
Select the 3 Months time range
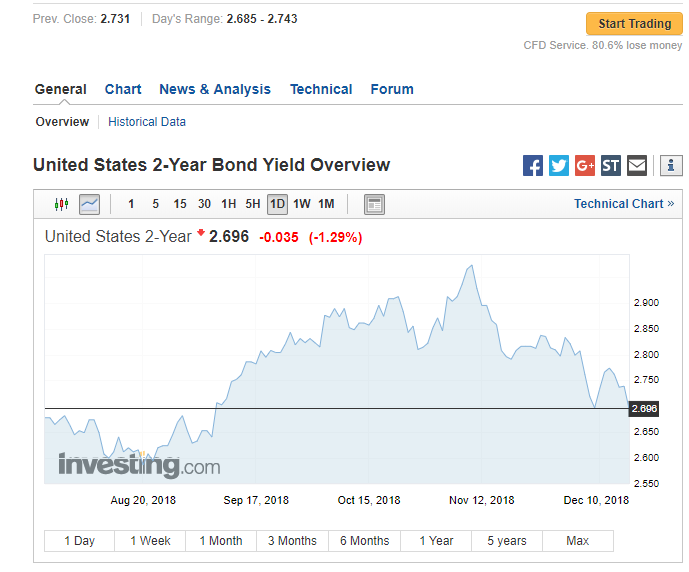(x=292, y=541)
